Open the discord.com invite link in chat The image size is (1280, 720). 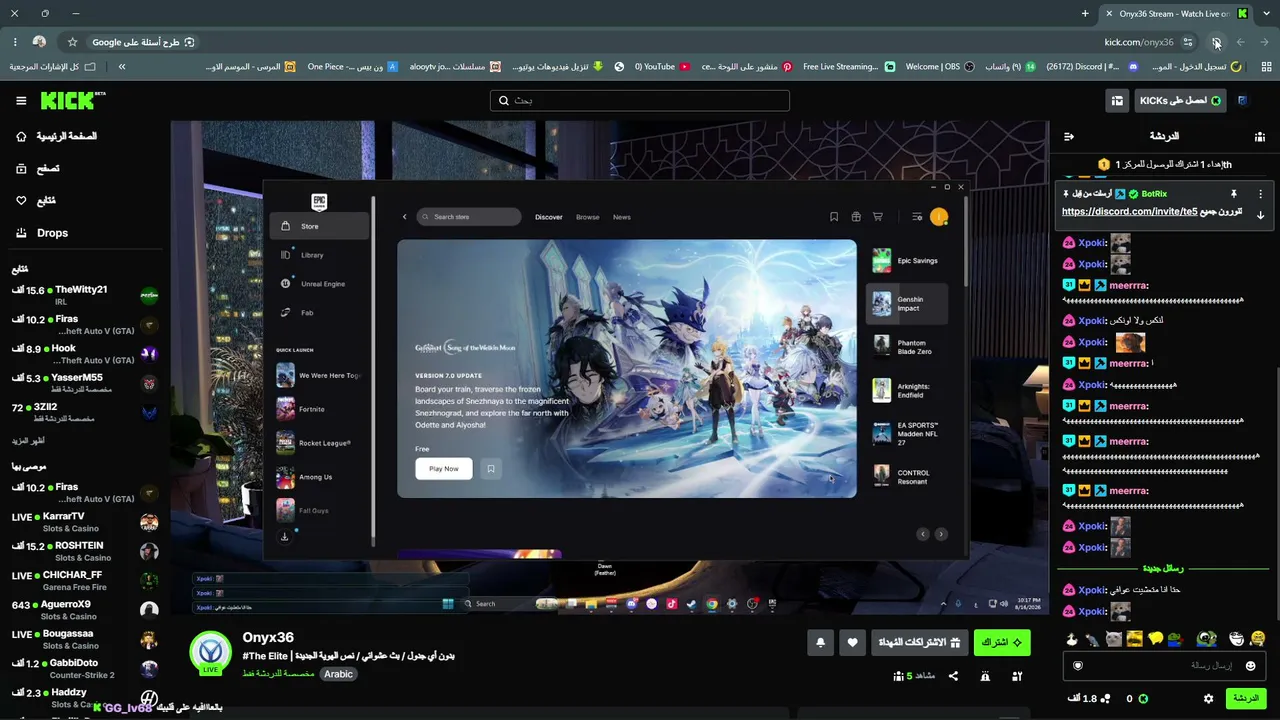[x=1129, y=212]
